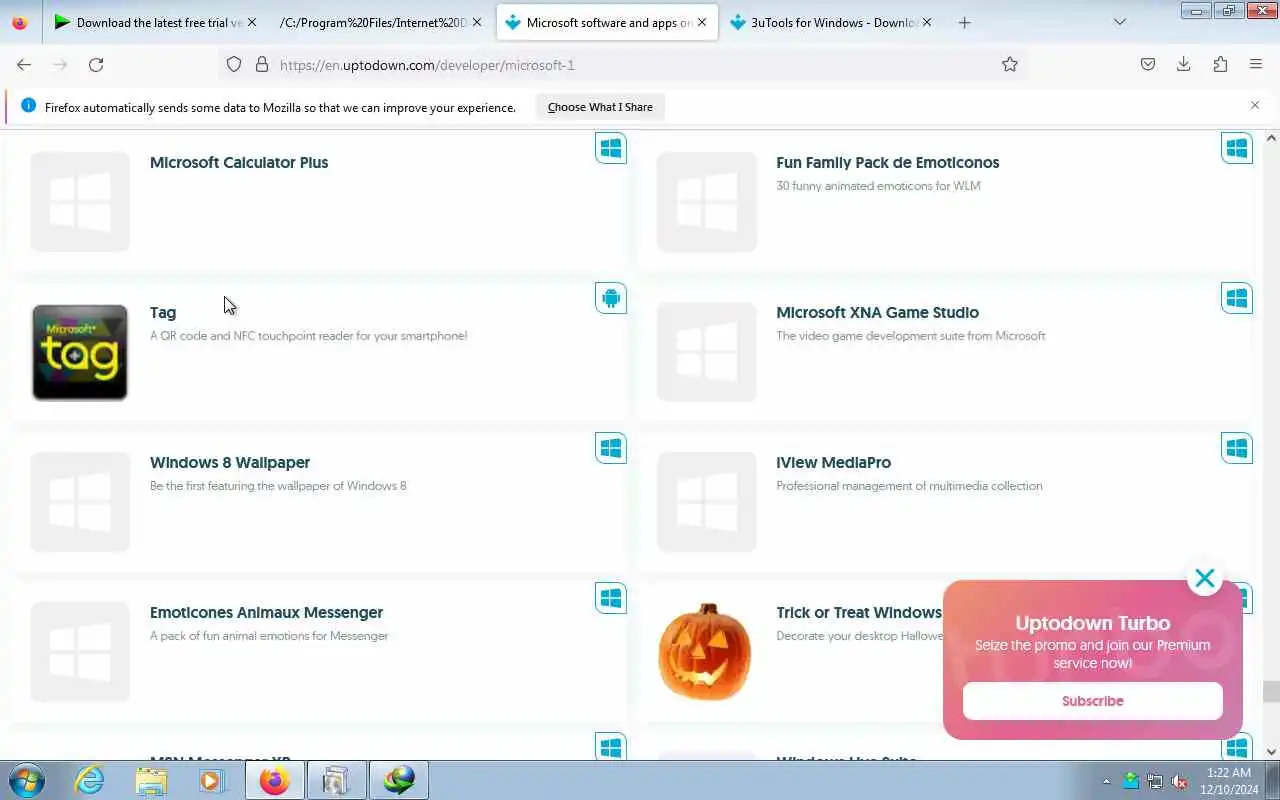Open Fun Family Pack de Emoticonos link
This screenshot has height=800, width=1280.
coord(888,162)
